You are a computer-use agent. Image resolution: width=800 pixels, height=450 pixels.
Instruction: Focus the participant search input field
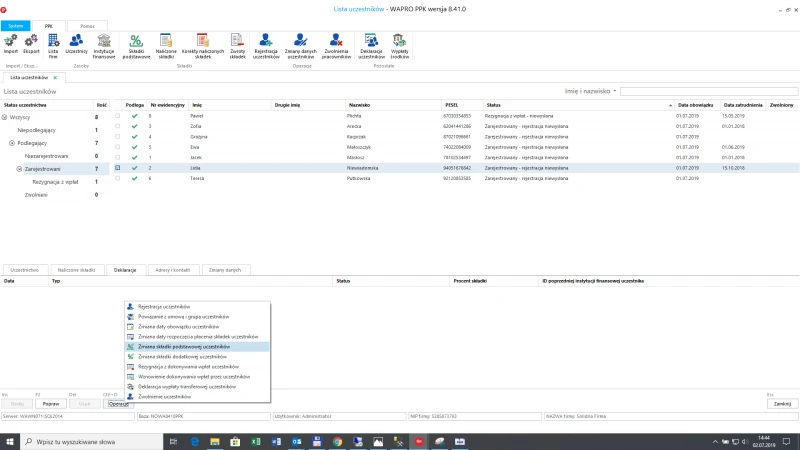pos(709,91)
